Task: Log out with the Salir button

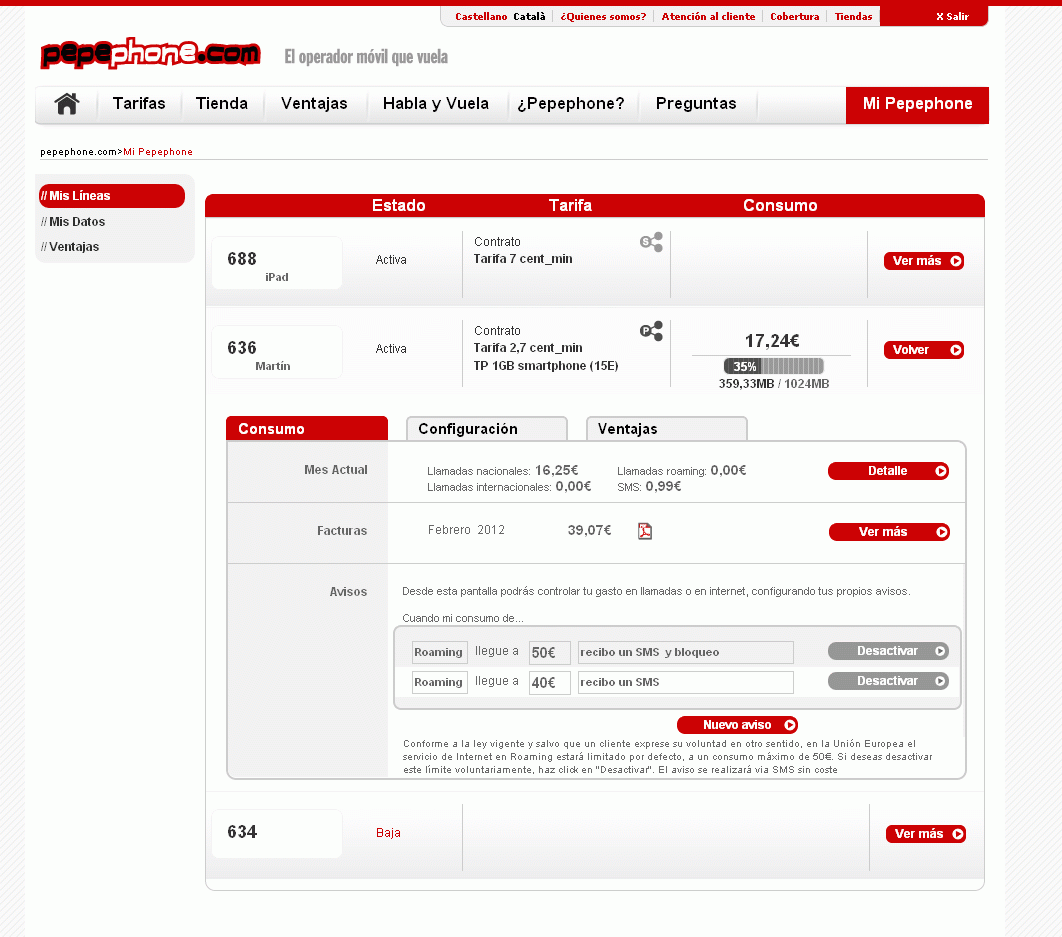Action: point(952,16)
